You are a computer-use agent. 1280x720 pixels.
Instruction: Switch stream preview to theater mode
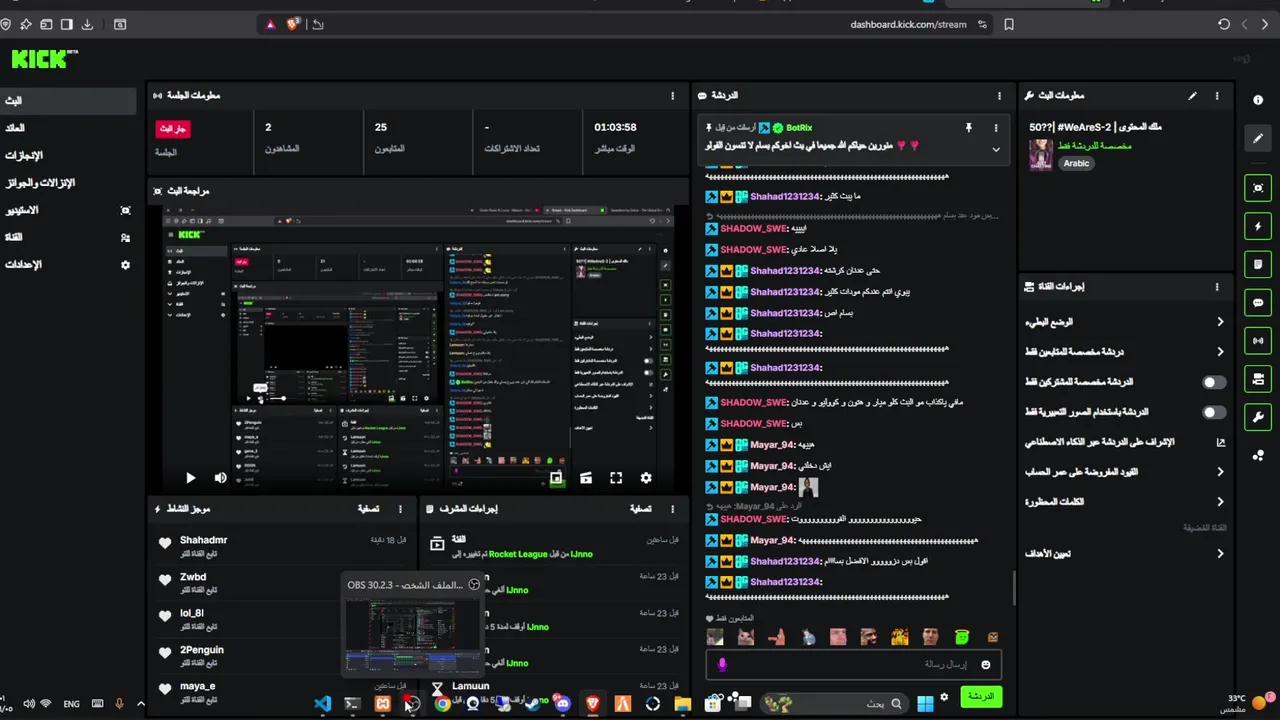click(586, 479)
